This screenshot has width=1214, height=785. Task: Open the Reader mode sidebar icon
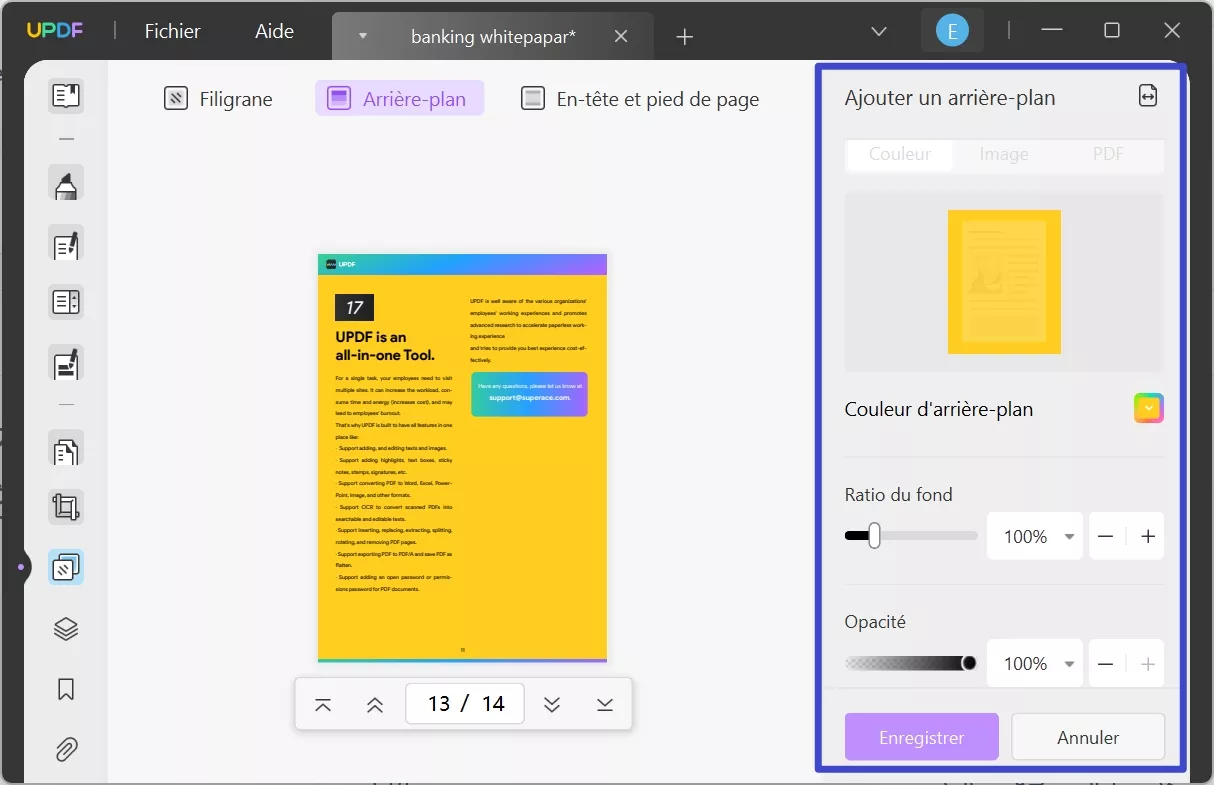[x=66, y=96]
